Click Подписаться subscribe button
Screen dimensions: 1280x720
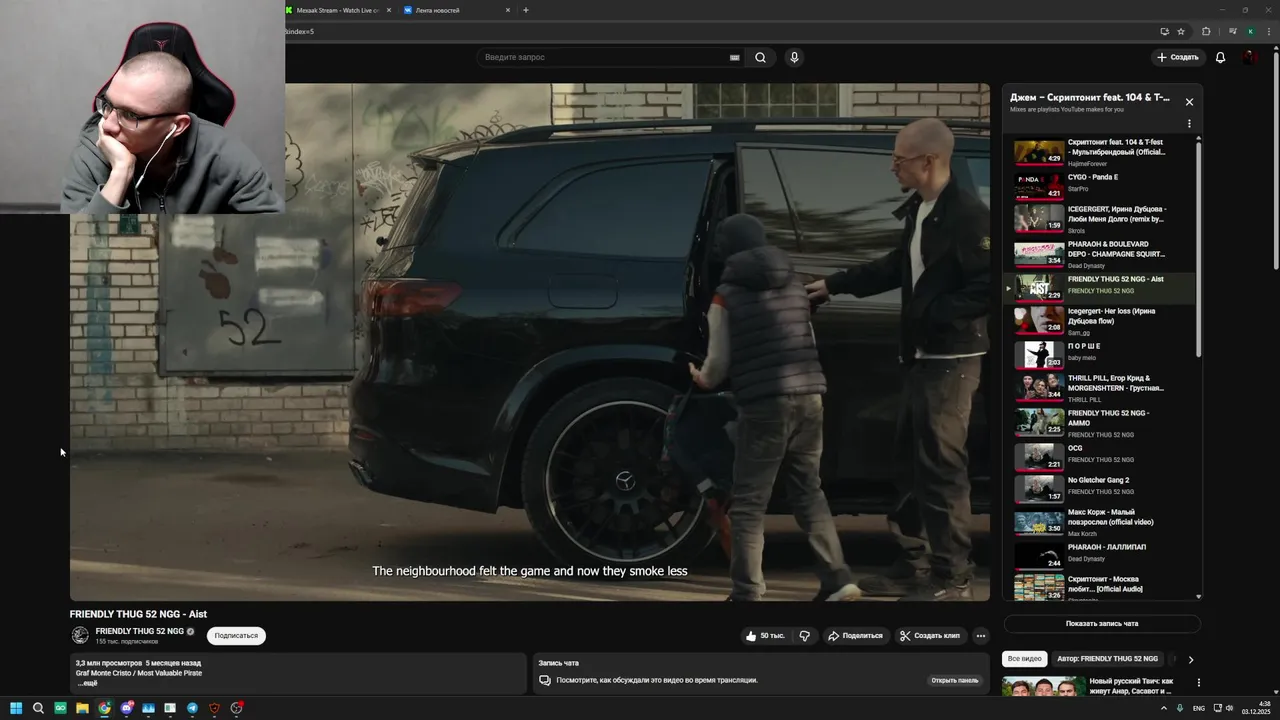tap(236, 636)
